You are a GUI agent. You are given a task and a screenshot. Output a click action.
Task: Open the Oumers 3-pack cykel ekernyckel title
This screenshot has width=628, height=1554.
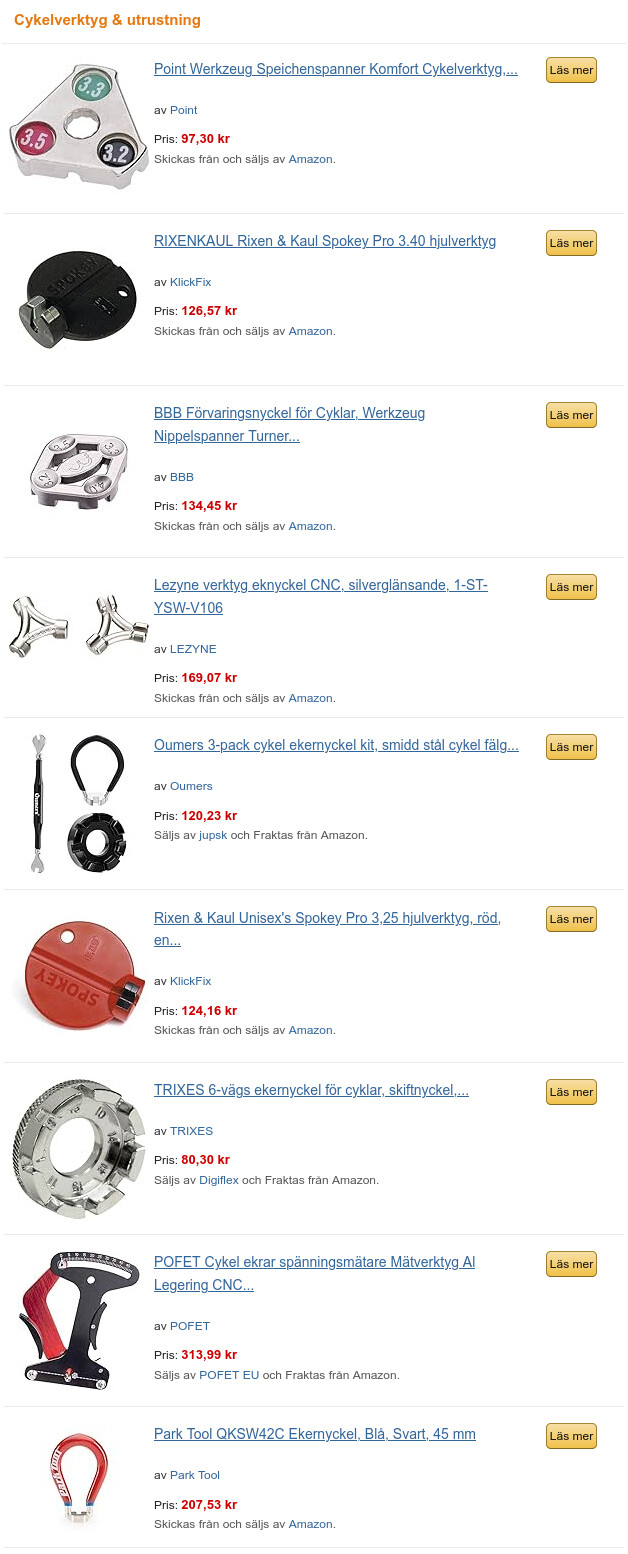pos(336,746)
